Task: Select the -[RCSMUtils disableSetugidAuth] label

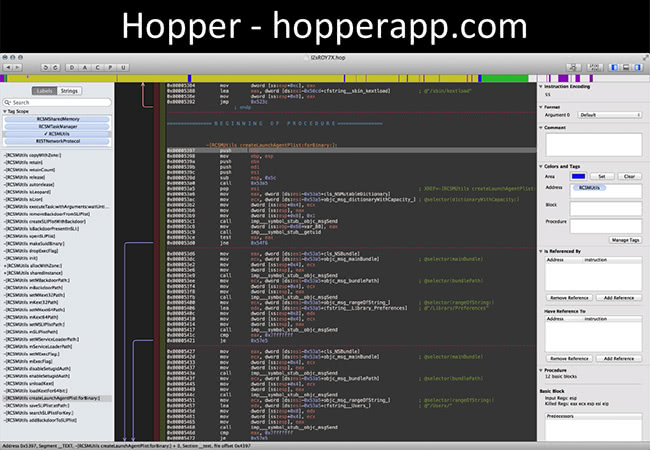Action: point(37,369)
